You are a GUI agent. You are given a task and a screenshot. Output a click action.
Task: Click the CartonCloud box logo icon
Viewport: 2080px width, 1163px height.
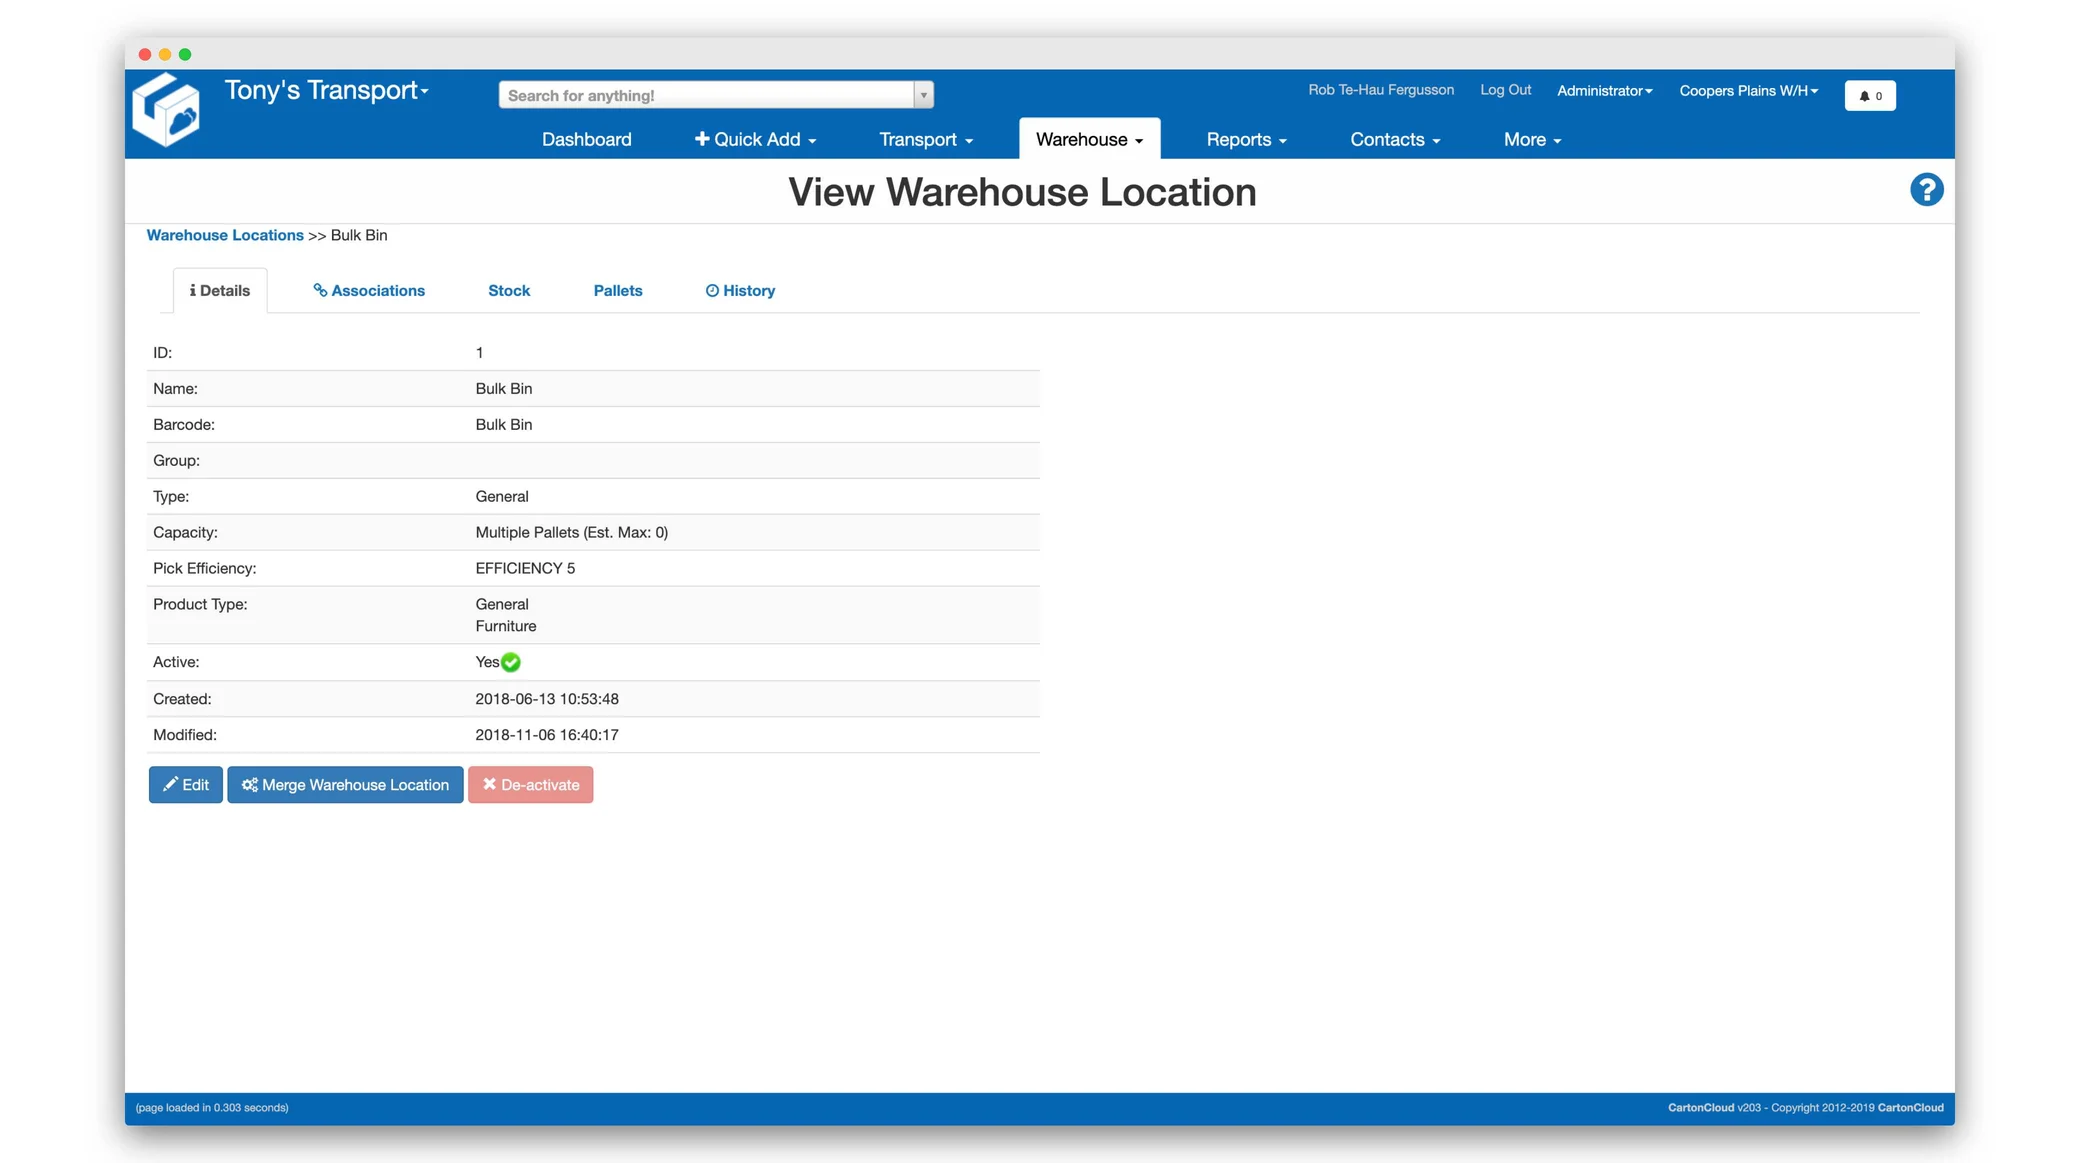click(166, 111)
